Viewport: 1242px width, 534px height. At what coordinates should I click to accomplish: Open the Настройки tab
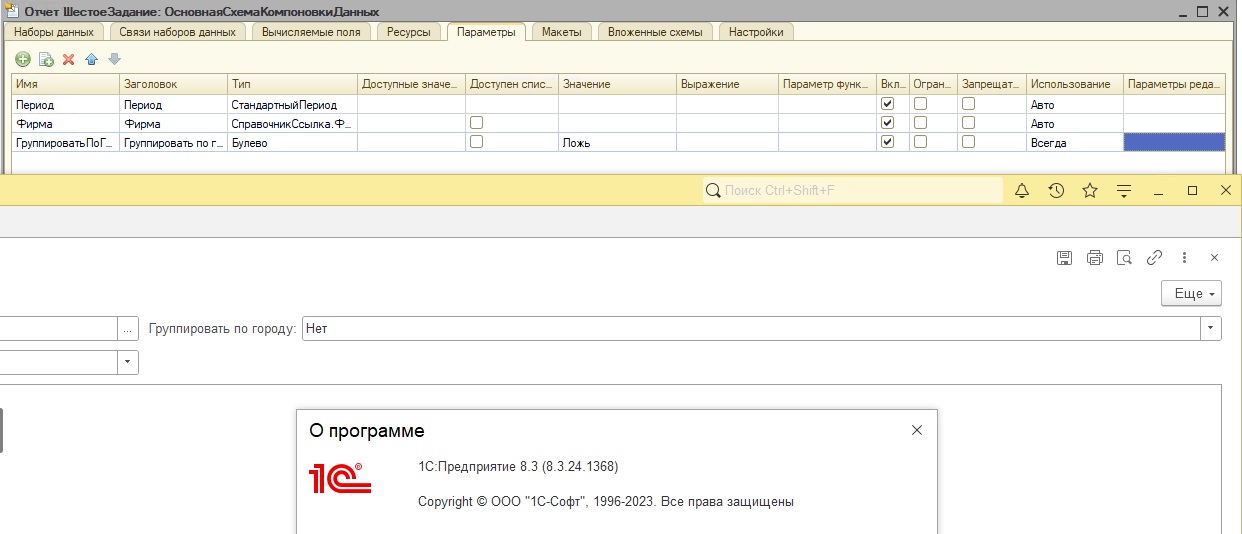click(x=756, y=32)
